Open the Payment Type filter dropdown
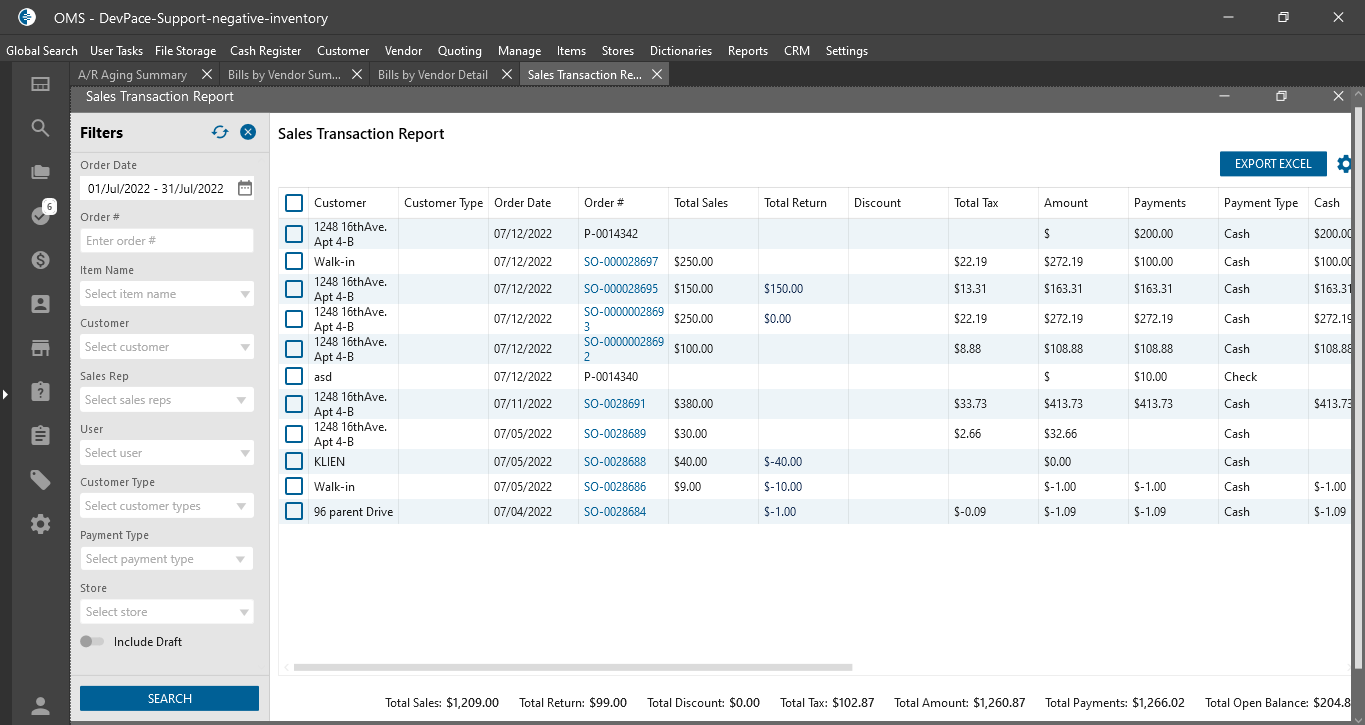Screen dimensions: 1365x725 [x=166, y=559]
